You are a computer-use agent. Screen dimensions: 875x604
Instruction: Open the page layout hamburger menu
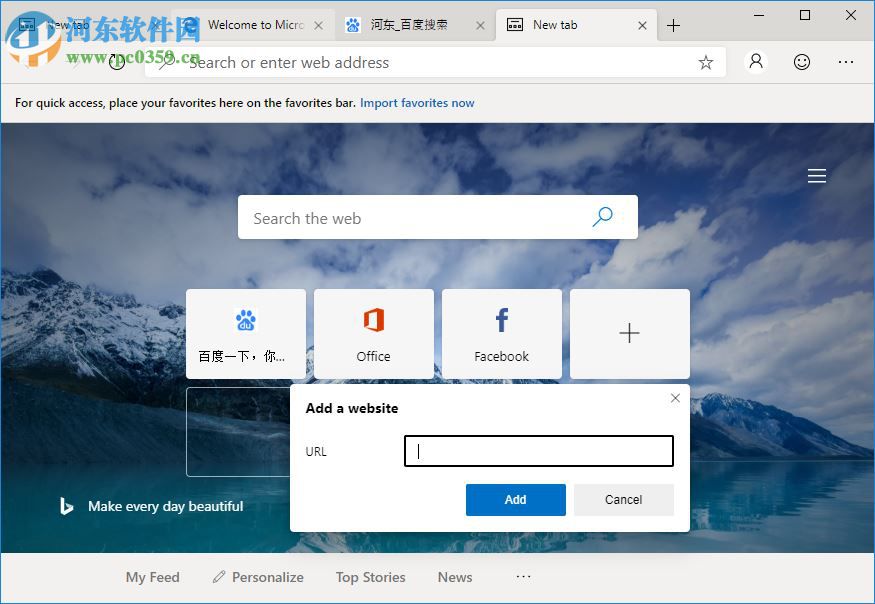click(x=816, y=175)
